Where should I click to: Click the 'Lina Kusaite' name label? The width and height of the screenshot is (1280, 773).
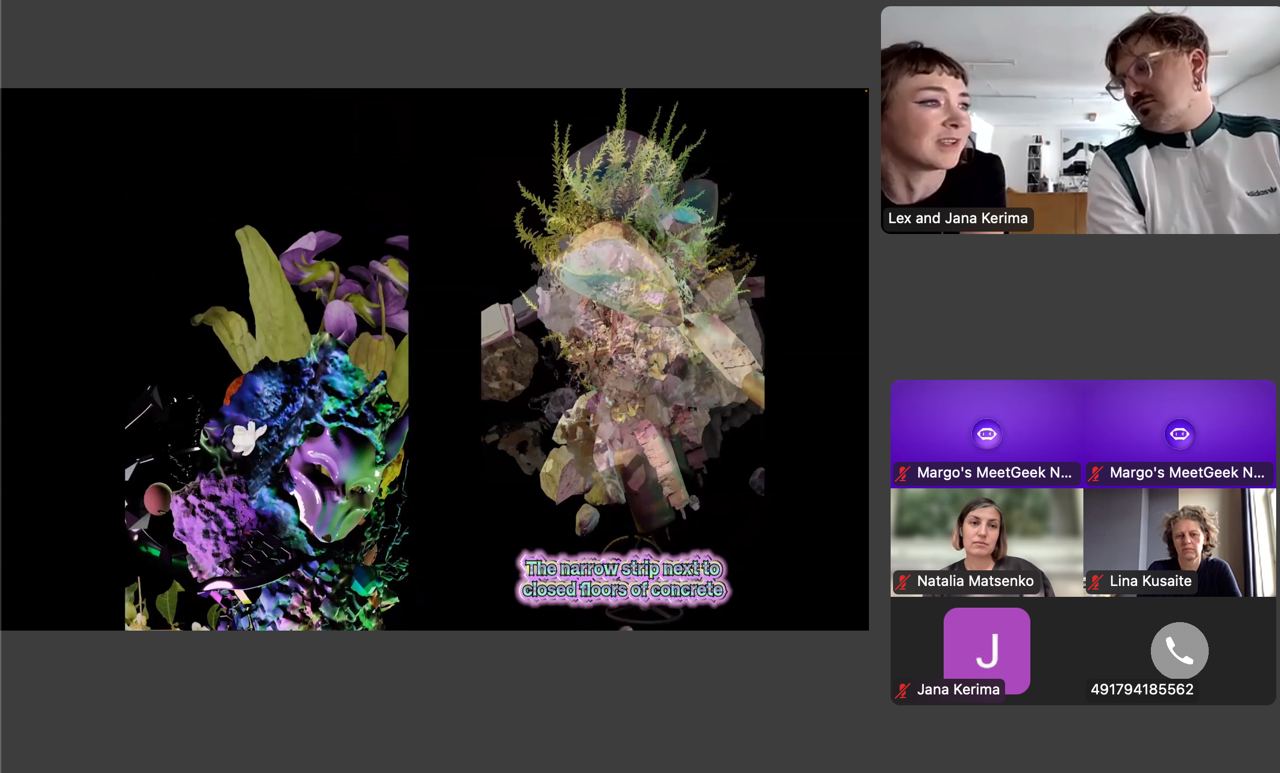tap(1150, 581)
